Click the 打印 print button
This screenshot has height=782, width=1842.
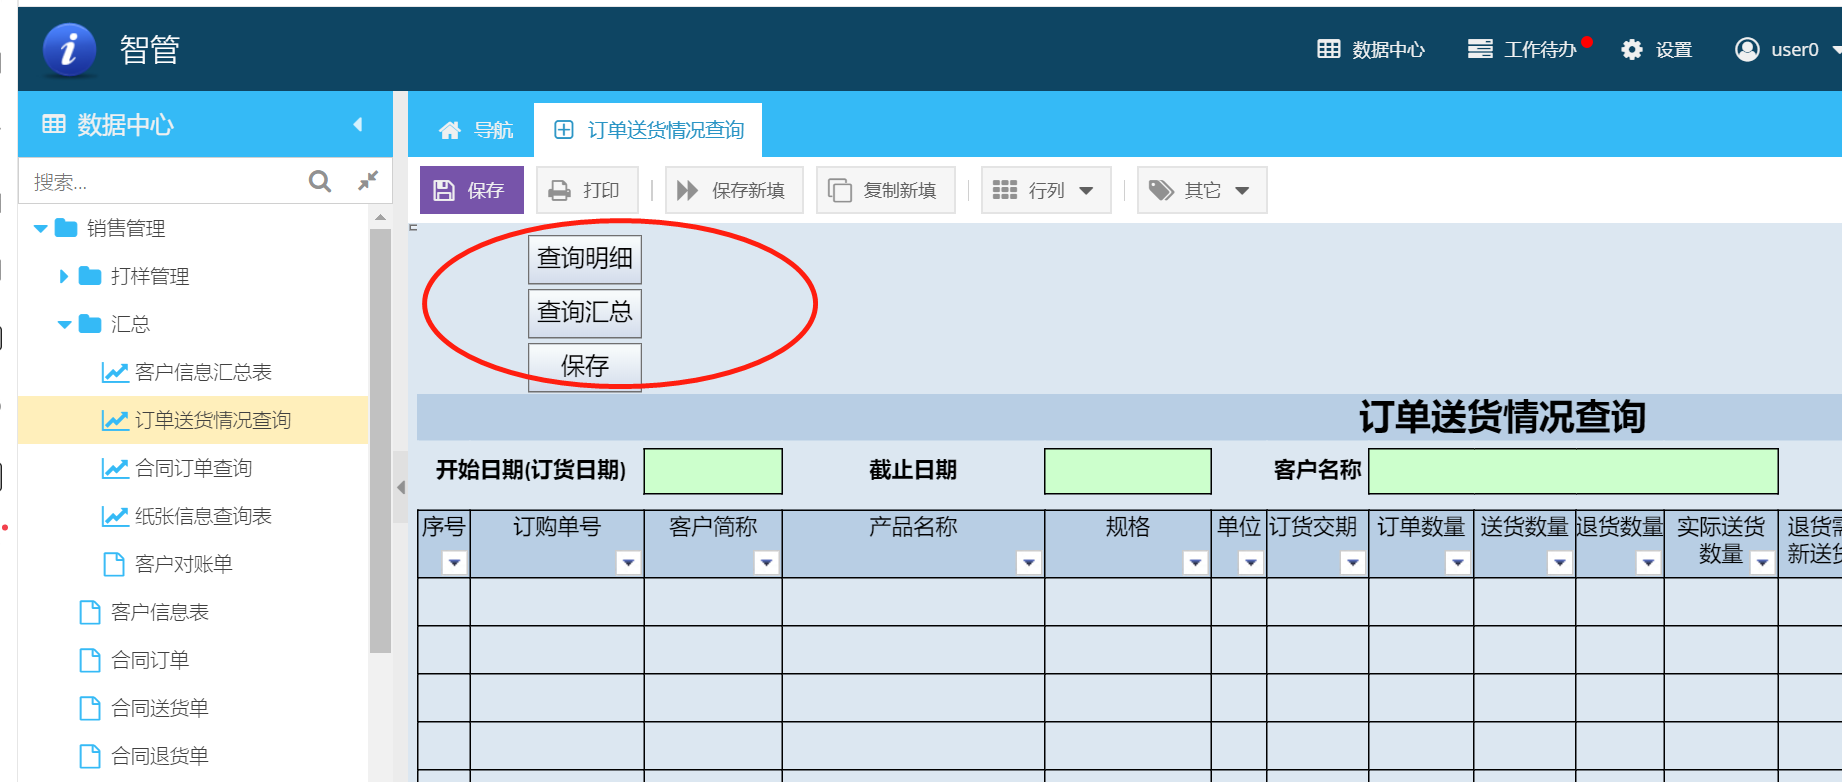(587, 190)
